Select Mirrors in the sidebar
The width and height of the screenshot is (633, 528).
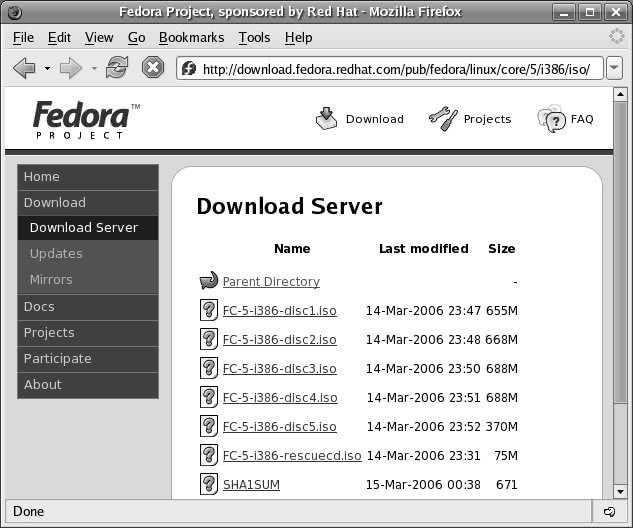(x=88, y=280)
